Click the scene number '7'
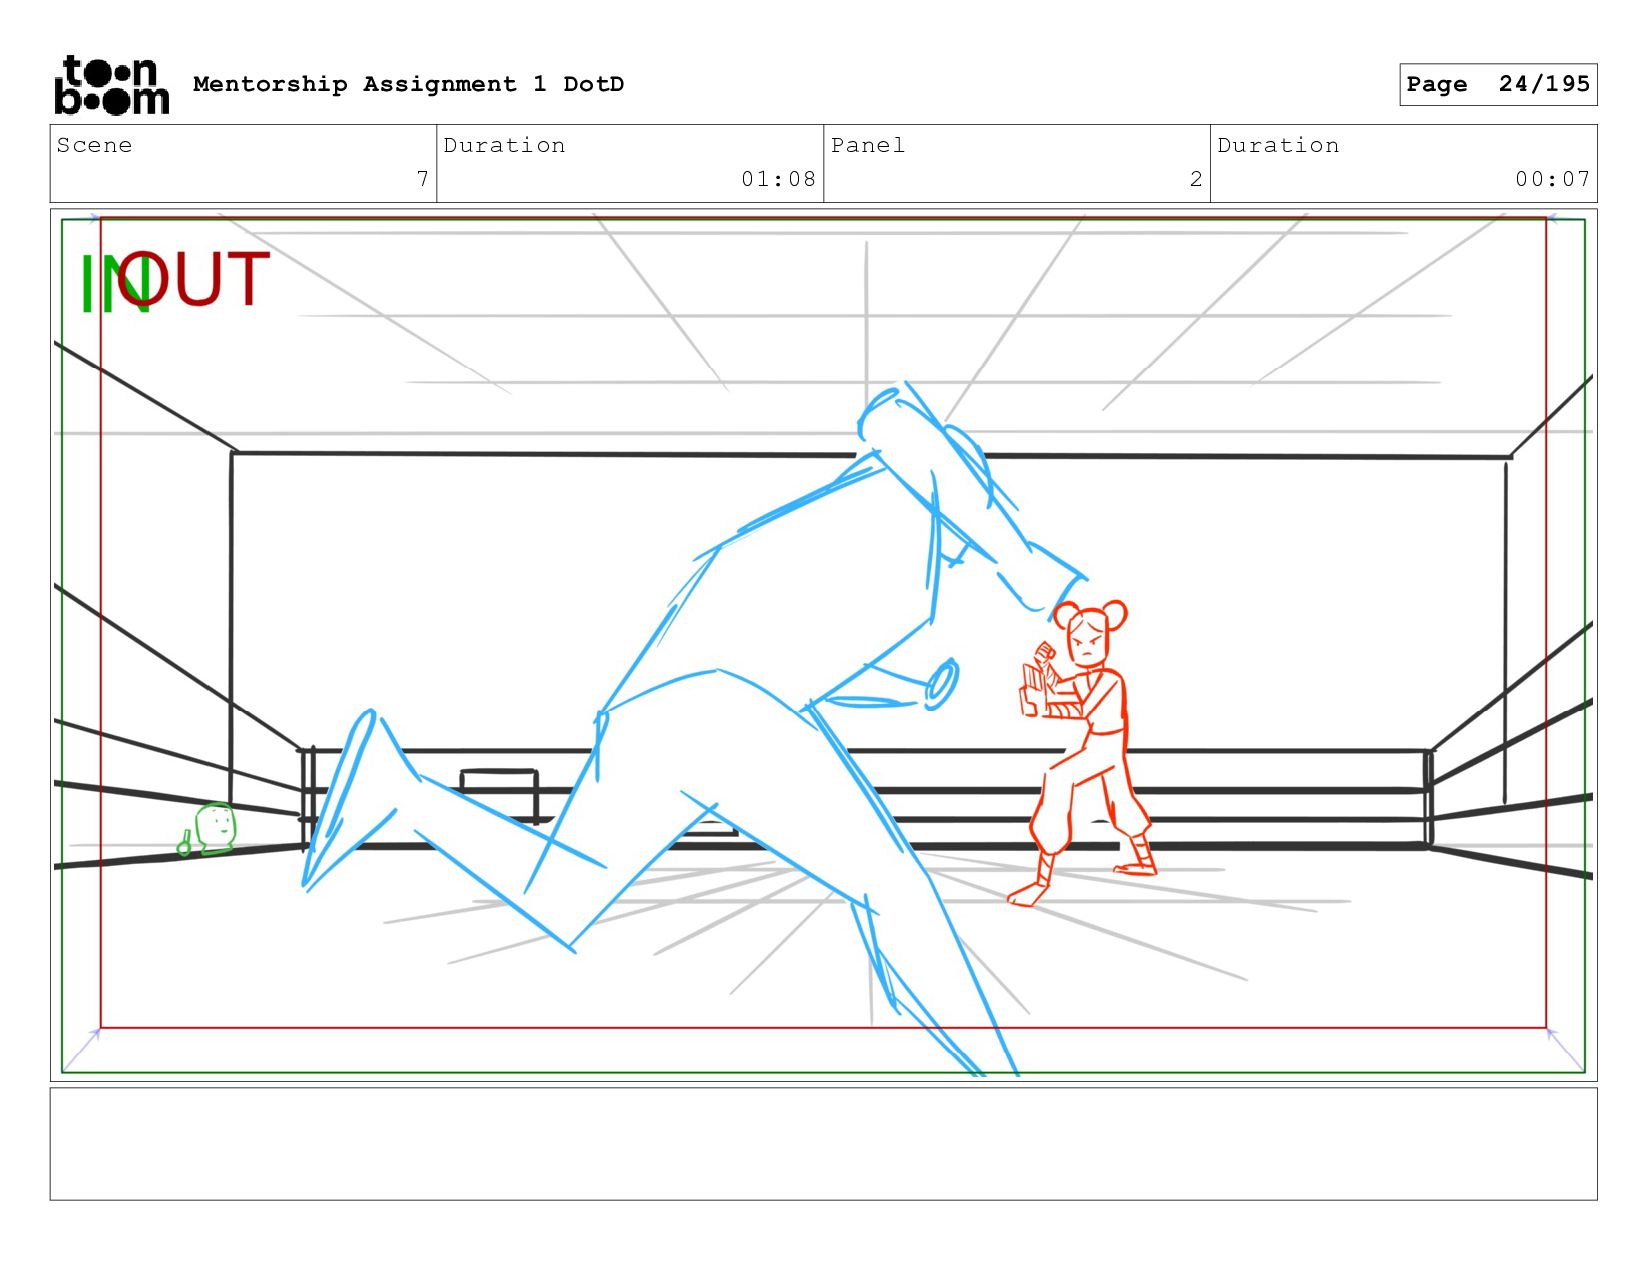Image resolution: width=1650 pixels, height=1275 pixels. [423, 179]
